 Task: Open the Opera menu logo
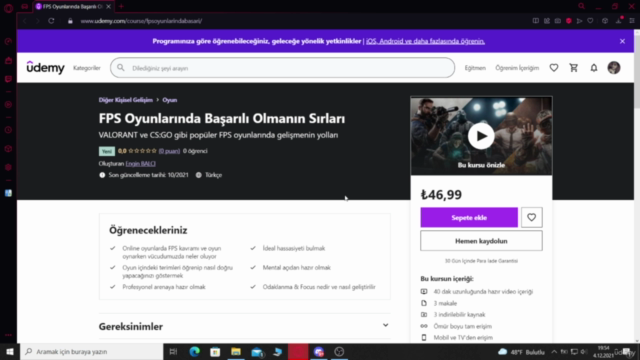(8, 8)
